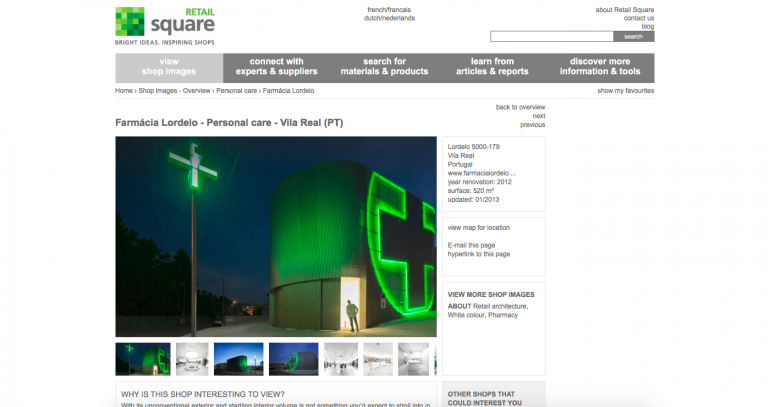Select seventh thumbnail of white corridor
This screenshot has height=407, width=770.
[413, 359]
